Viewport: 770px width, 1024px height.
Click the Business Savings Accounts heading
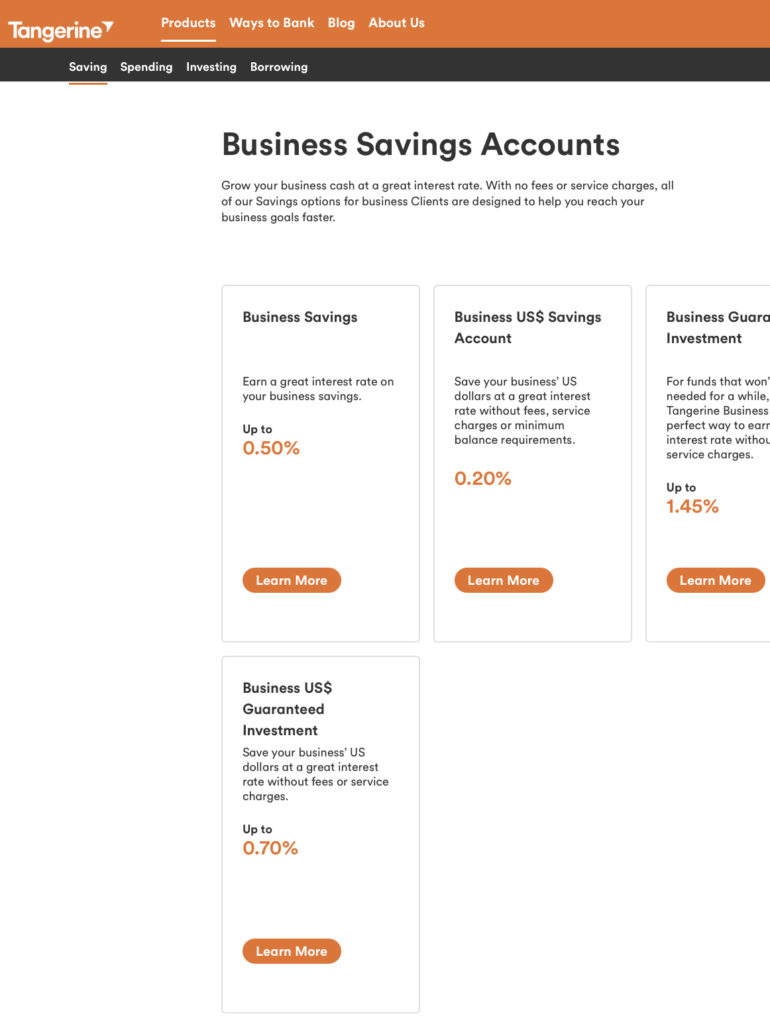pos(421,144)
